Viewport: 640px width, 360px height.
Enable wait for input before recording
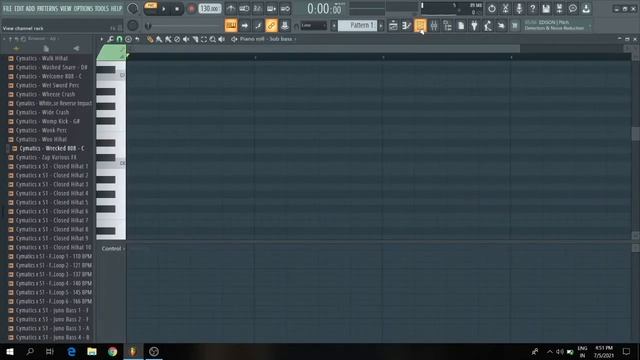coord(244,9)
